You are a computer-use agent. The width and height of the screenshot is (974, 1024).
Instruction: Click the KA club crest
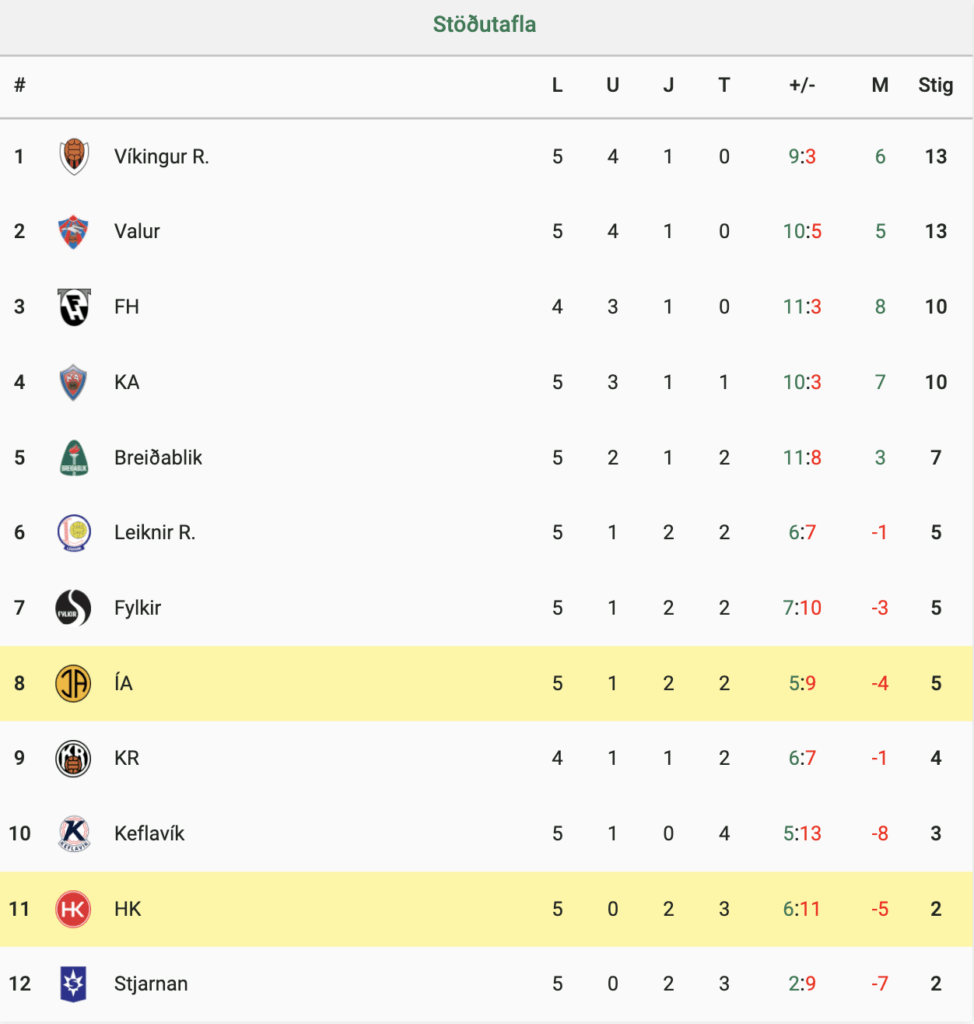pyautogui.click(x=73, y=382)
